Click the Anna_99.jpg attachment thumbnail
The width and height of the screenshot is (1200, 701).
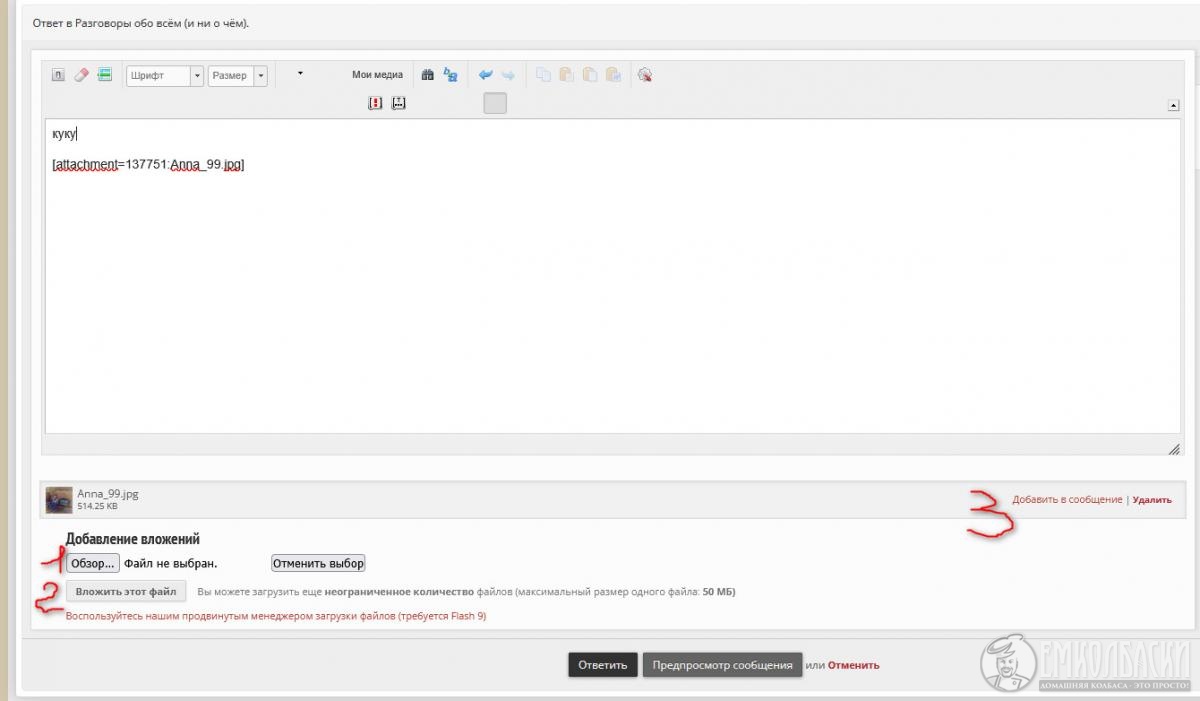tap(60, 499)
